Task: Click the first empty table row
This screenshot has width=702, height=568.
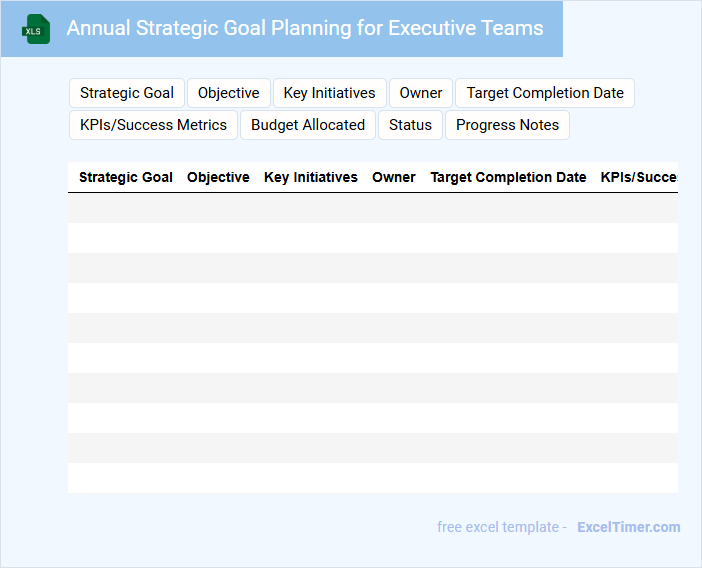Action: pos(372,208)
